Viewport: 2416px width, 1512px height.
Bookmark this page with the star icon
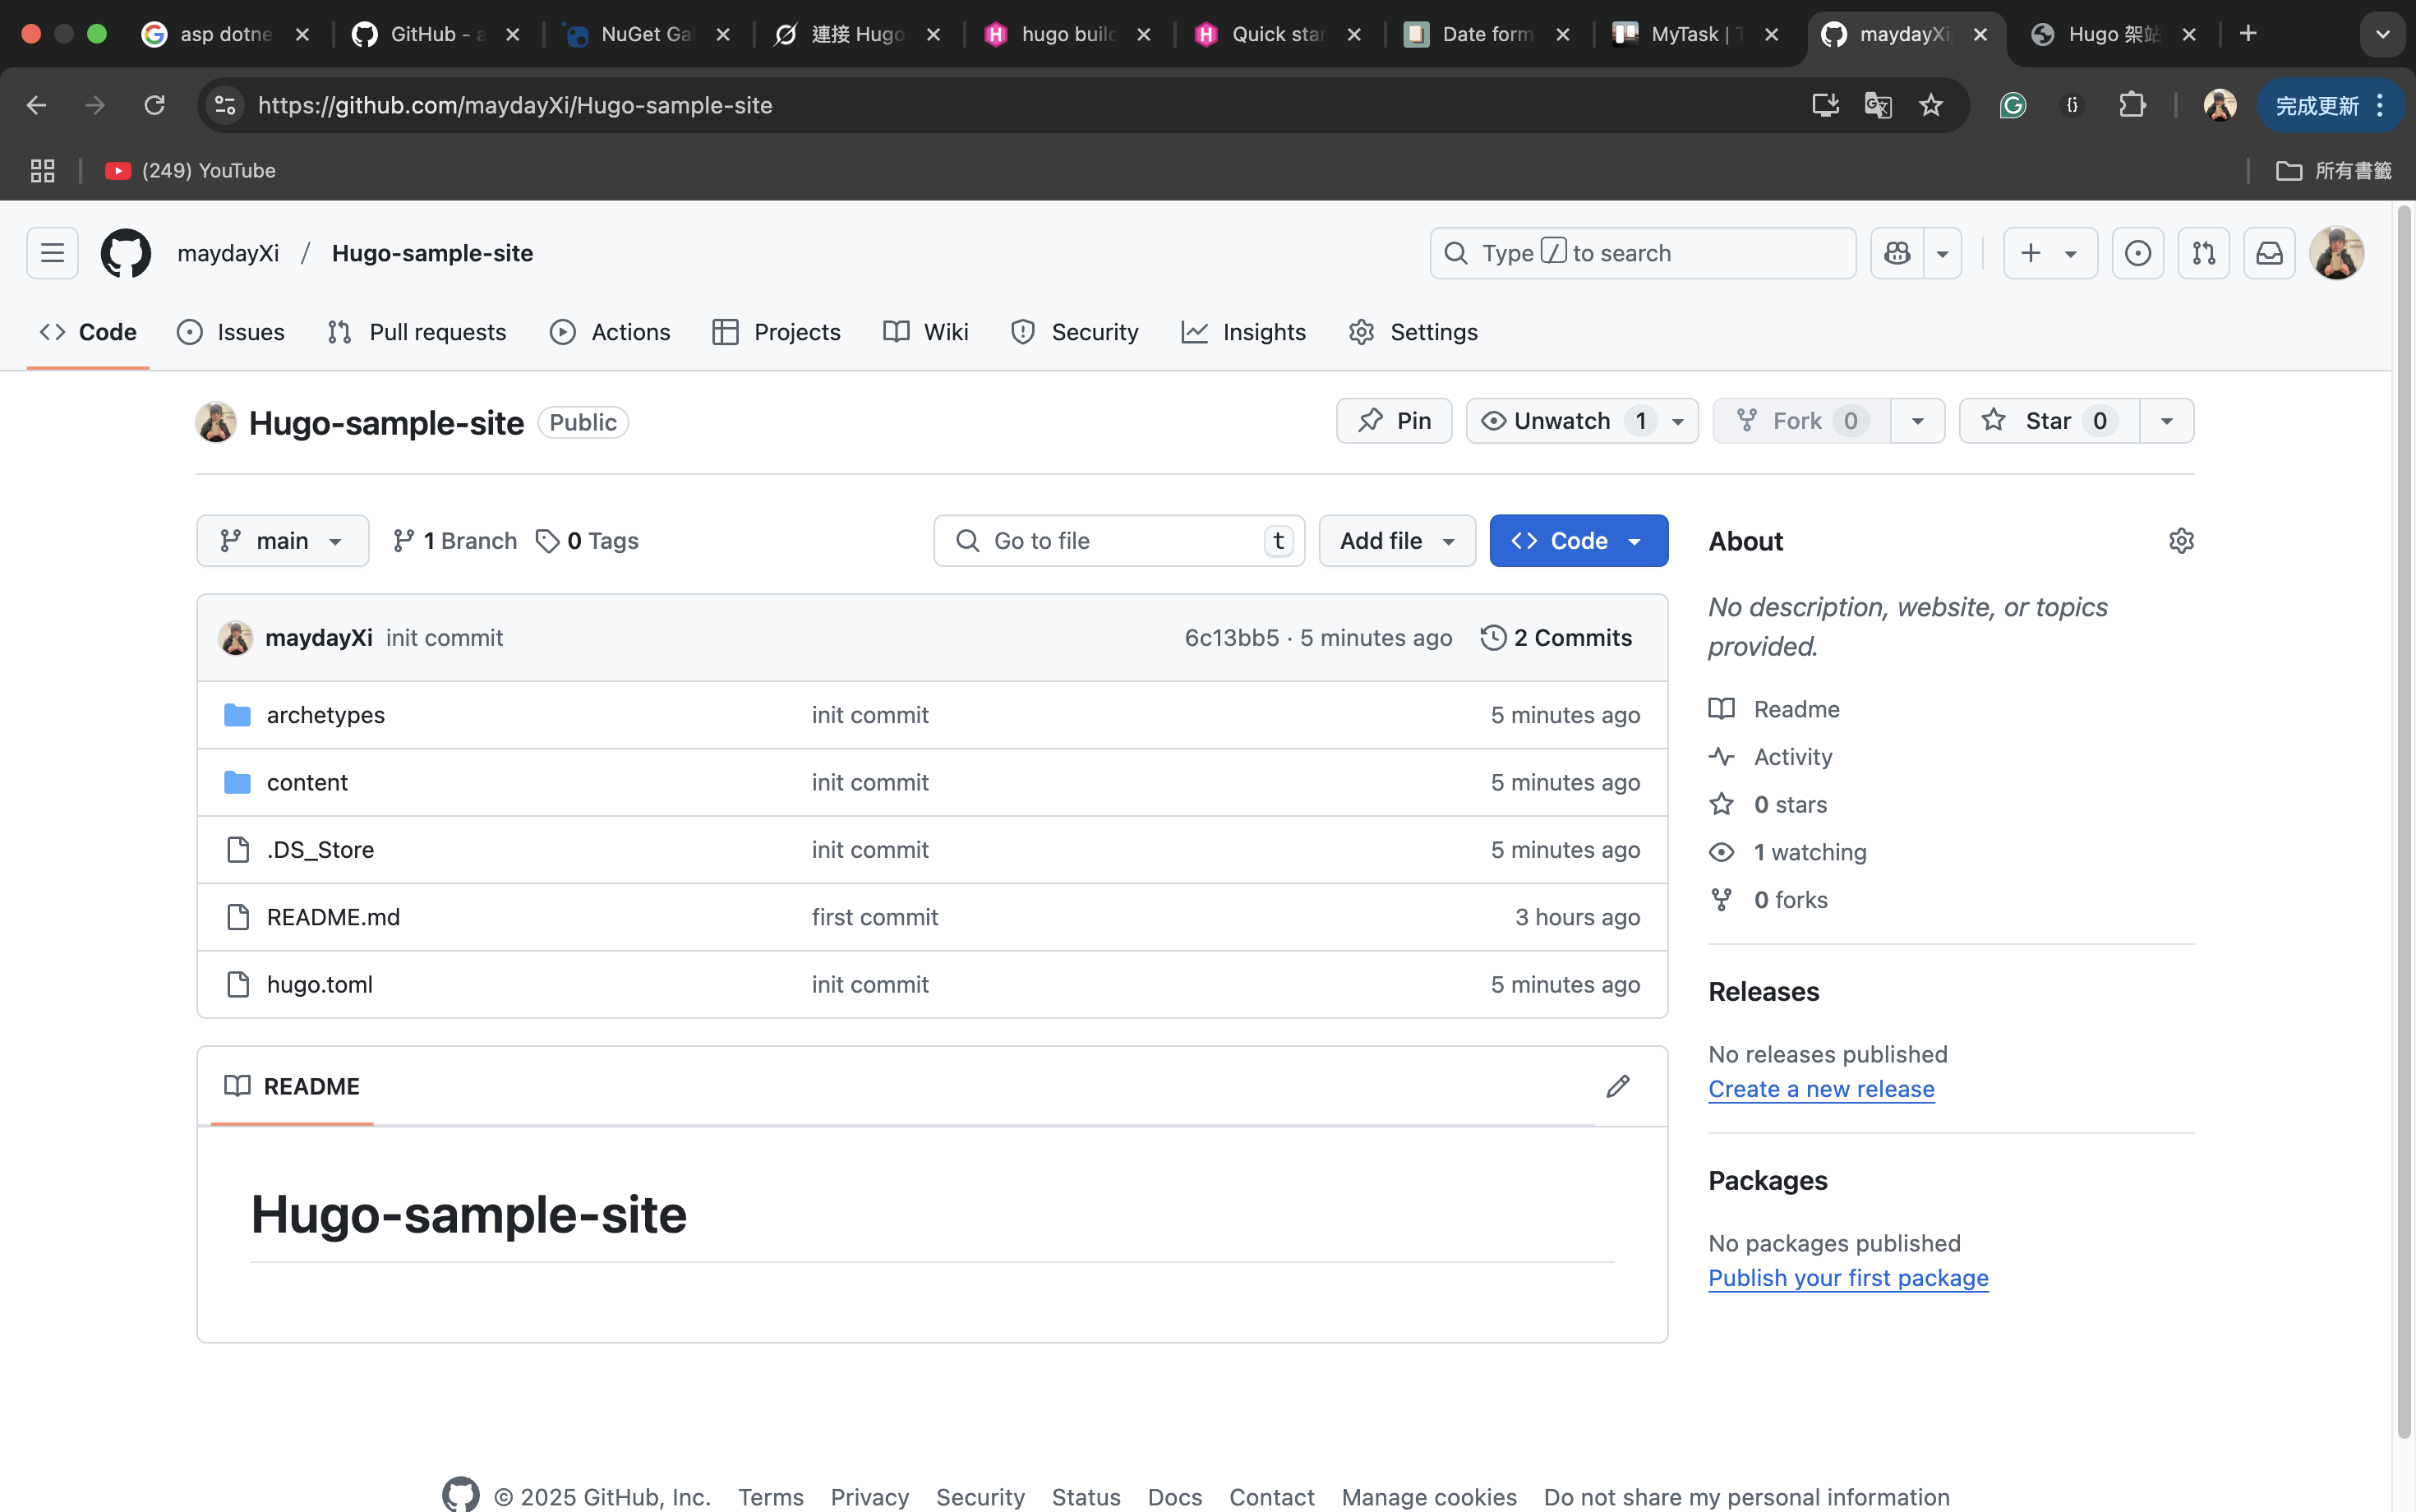coord(1931,105)
